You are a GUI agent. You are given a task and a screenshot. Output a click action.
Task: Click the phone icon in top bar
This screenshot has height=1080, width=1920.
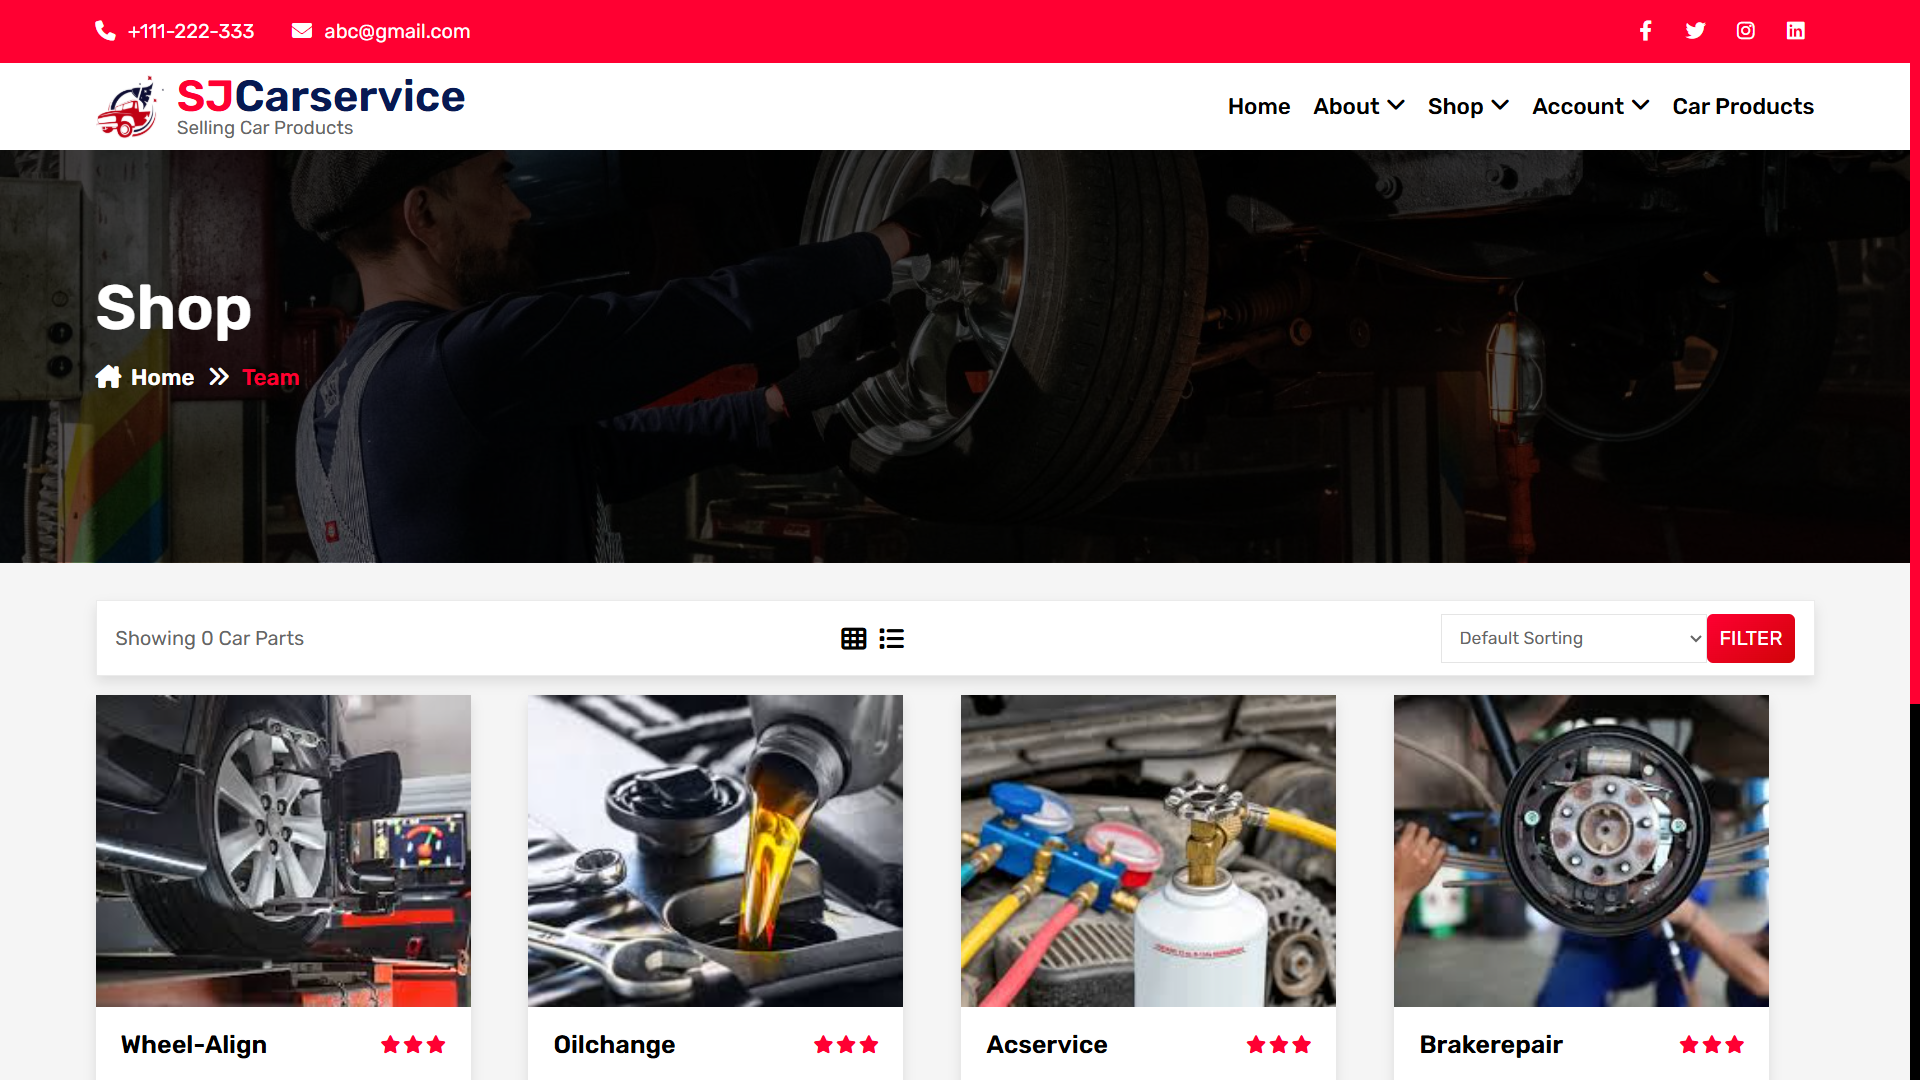pyautogui.click(x=105, y=31)
